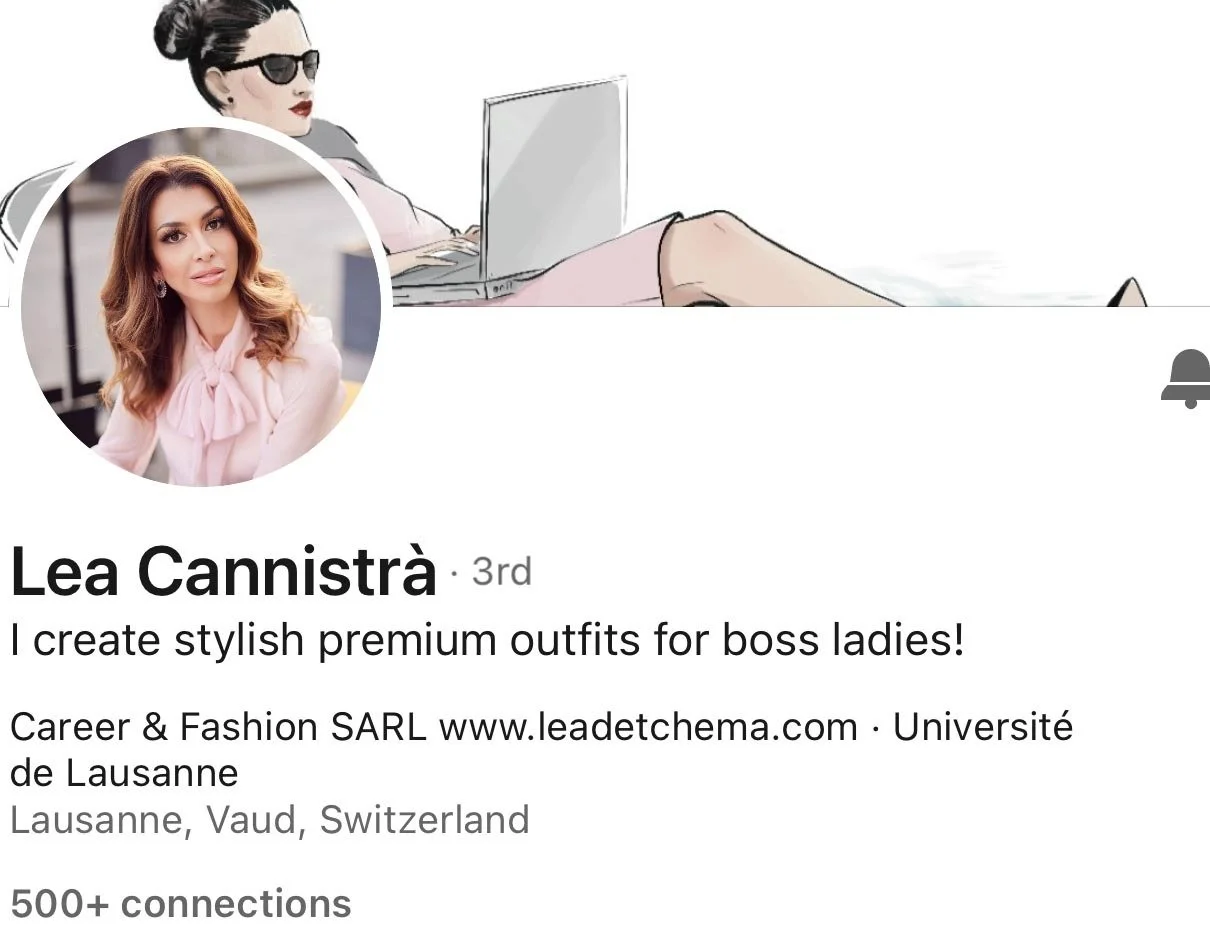
Task: Click the name Lea Cannistrà
Action: coord(223,572)
